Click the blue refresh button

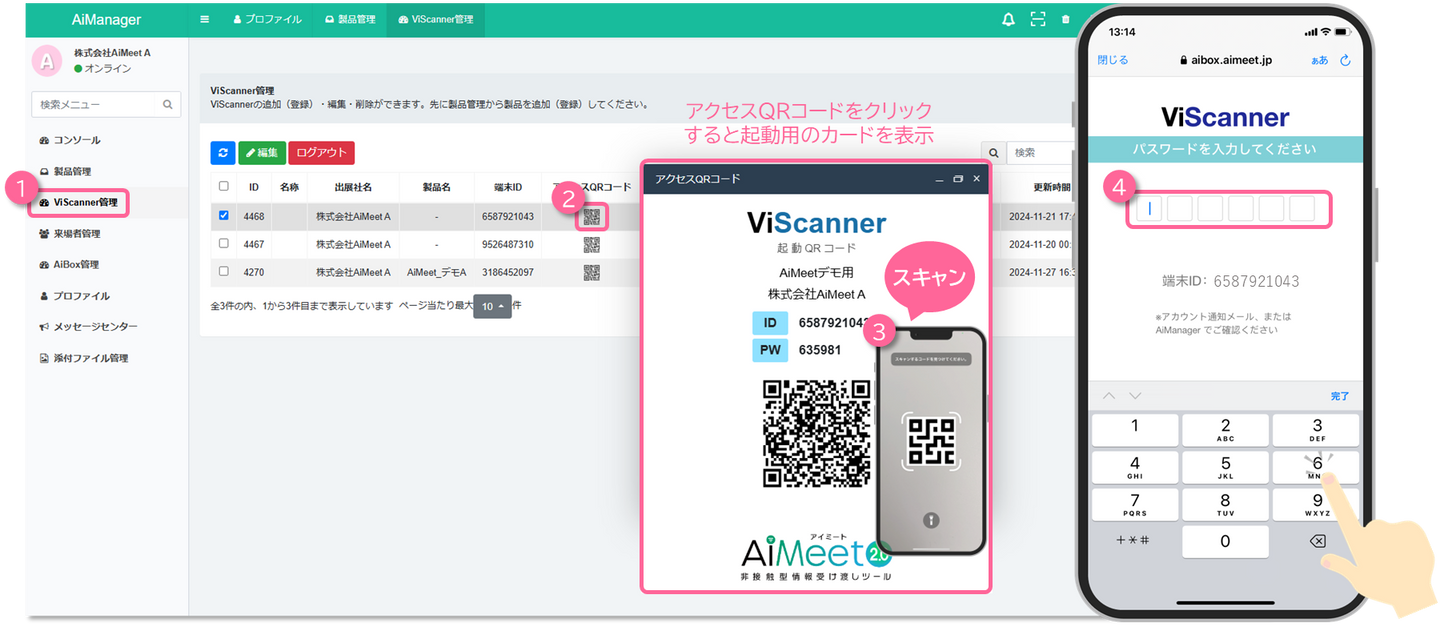[x=222, y=153]
